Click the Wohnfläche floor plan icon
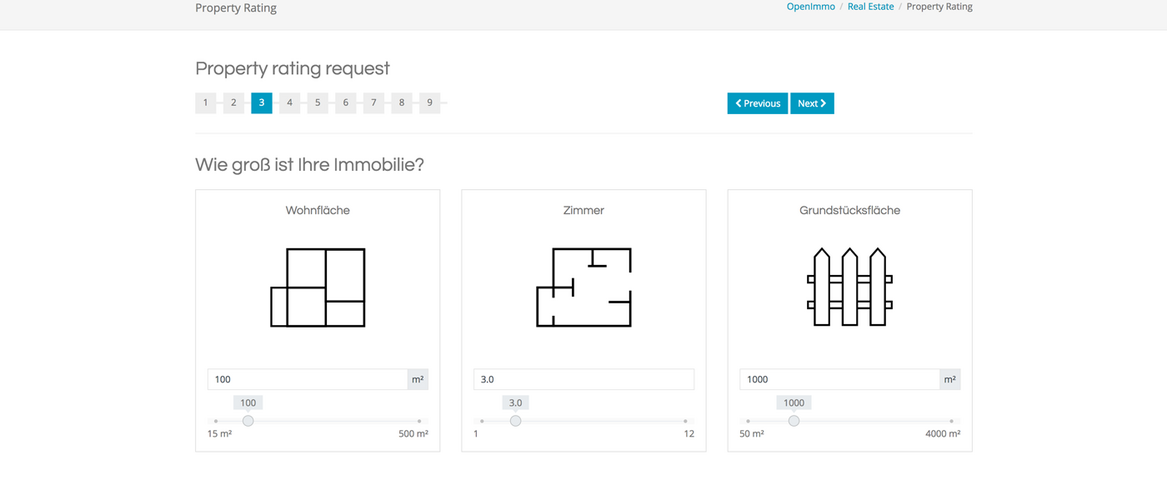The image size is (1167, 500). [x=317, y=288]
